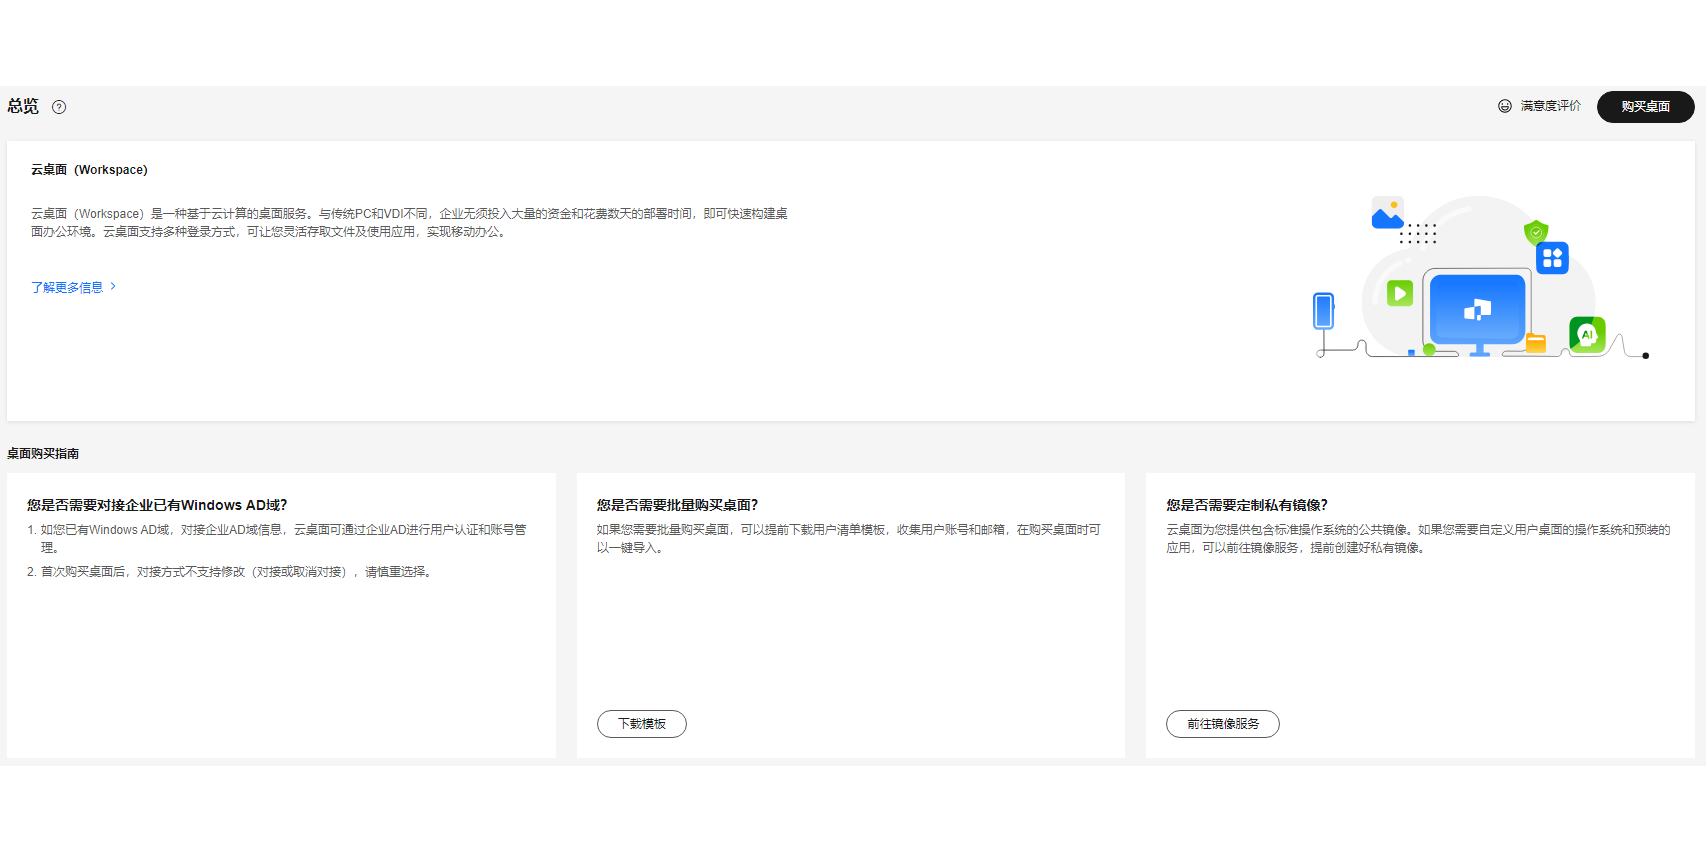This screenshot has height=853, width=1706.
Task: Click the green AI chat icon
Action: [x=1587, y=334]
